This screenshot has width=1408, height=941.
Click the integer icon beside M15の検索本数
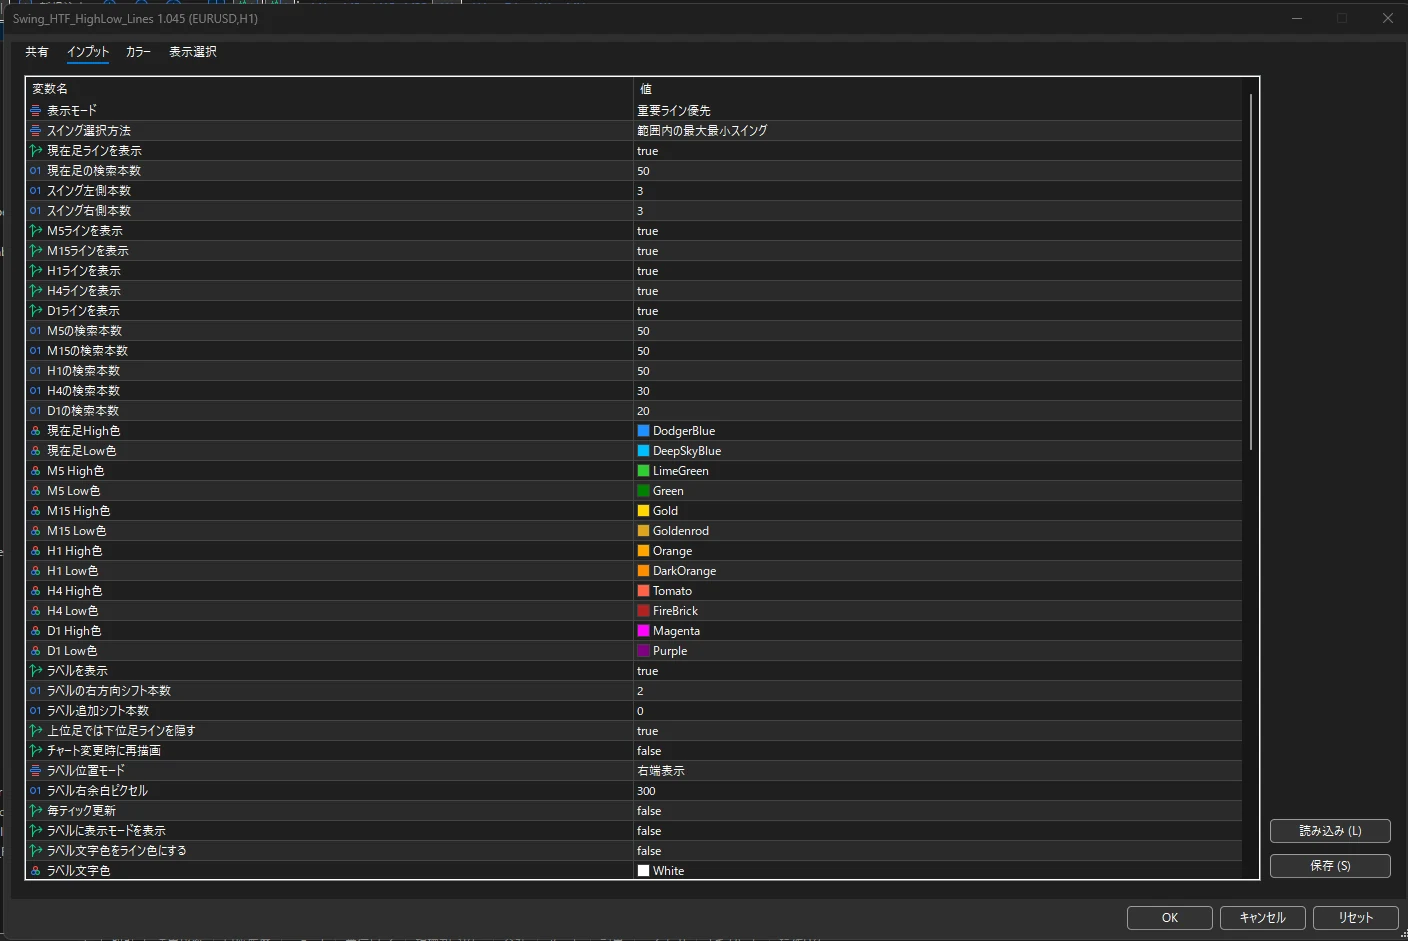point(36,351)
